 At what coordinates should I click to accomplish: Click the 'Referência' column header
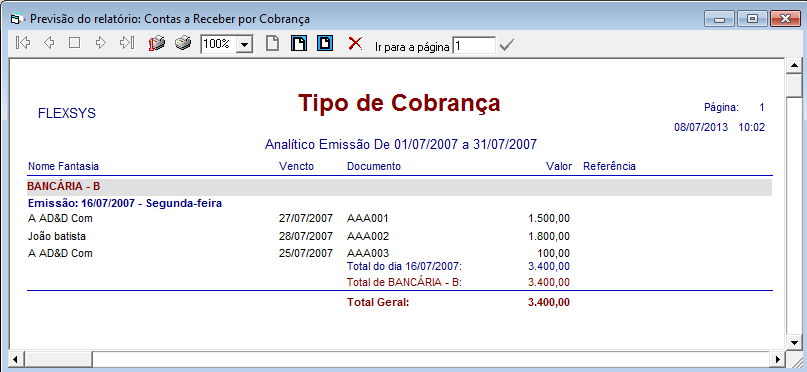point(609,166)
